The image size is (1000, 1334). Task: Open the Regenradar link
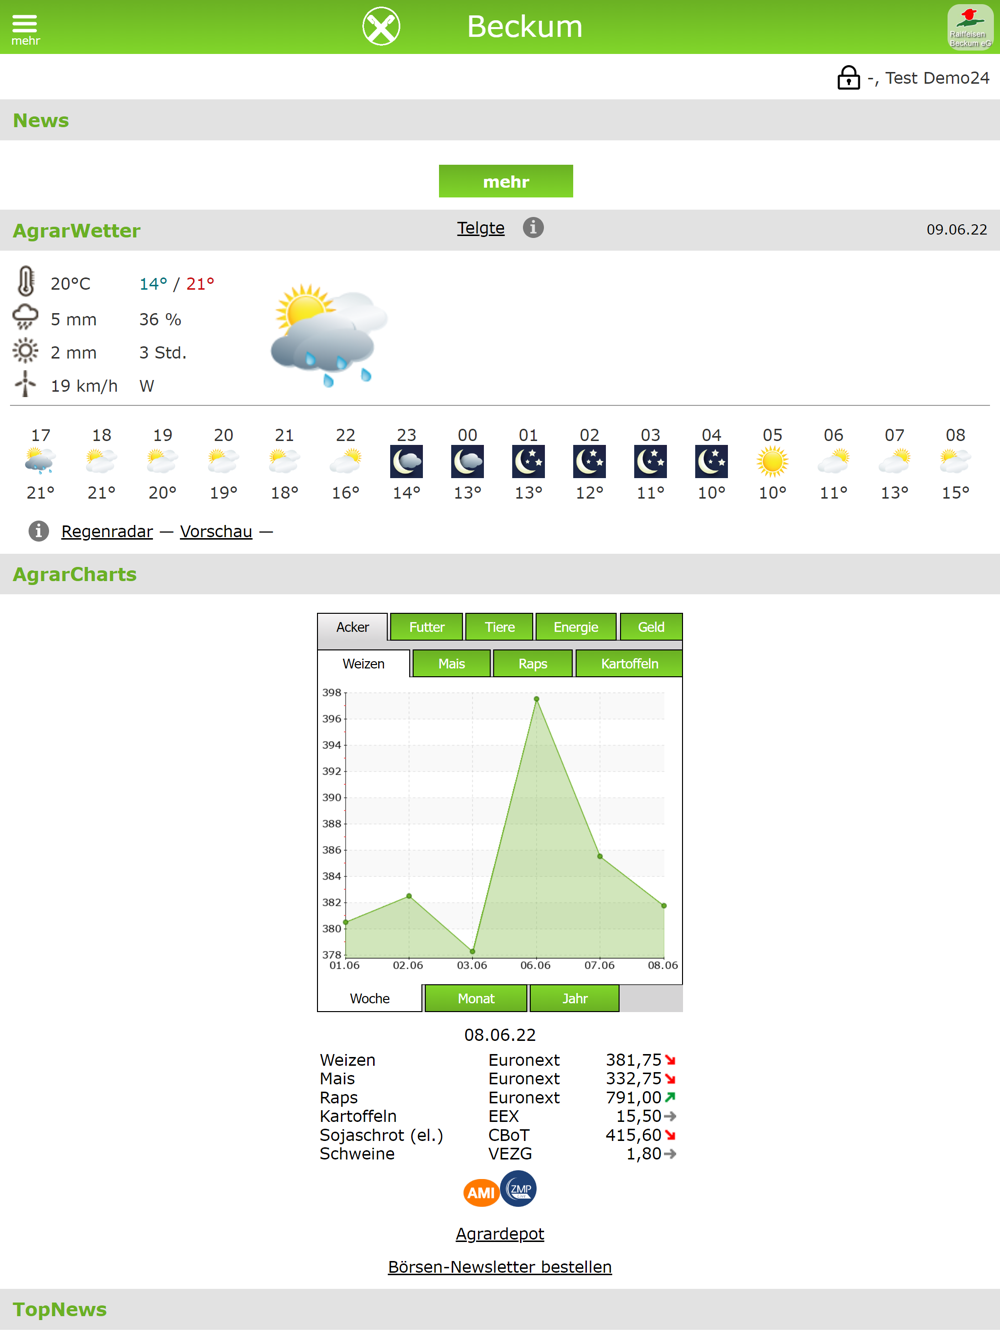(107, 531)
